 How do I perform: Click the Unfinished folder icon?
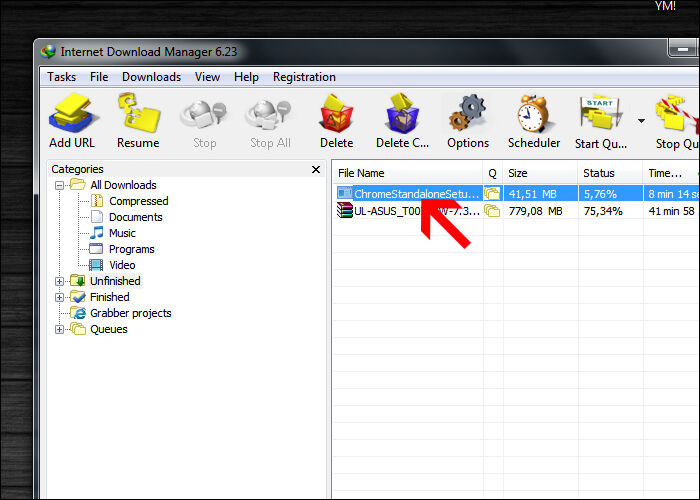78,281
